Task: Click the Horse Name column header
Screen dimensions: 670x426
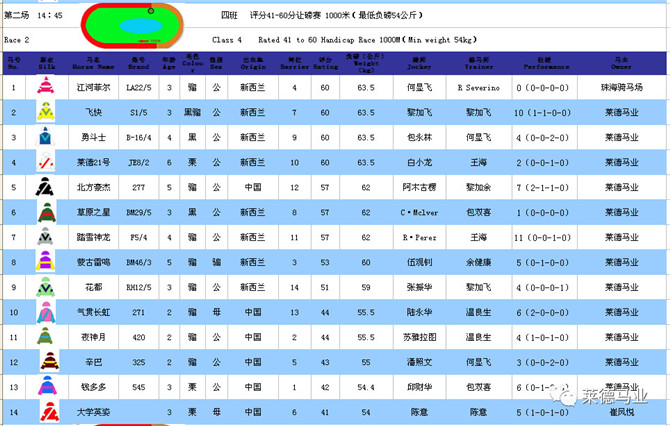Action: 93,63
